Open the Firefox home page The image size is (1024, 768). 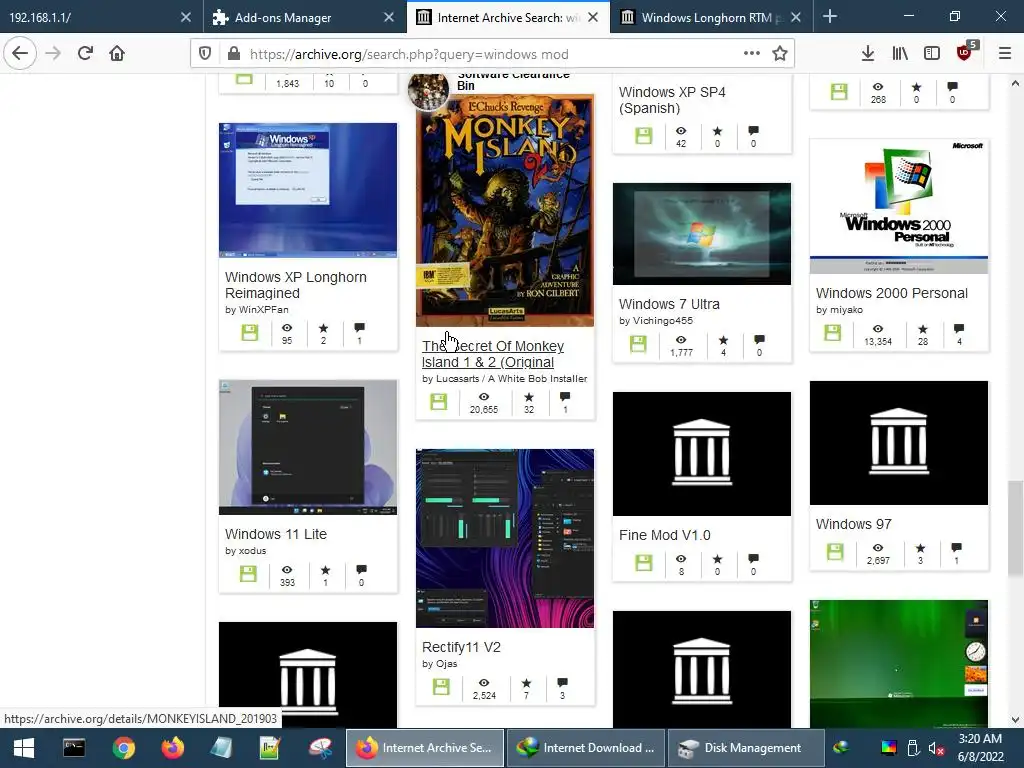pos(117,54)
